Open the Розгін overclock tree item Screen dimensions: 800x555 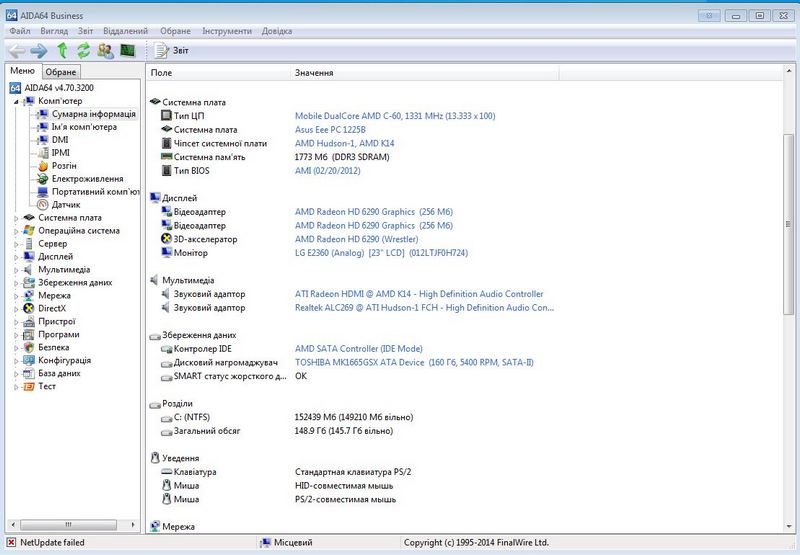(64, 165)
